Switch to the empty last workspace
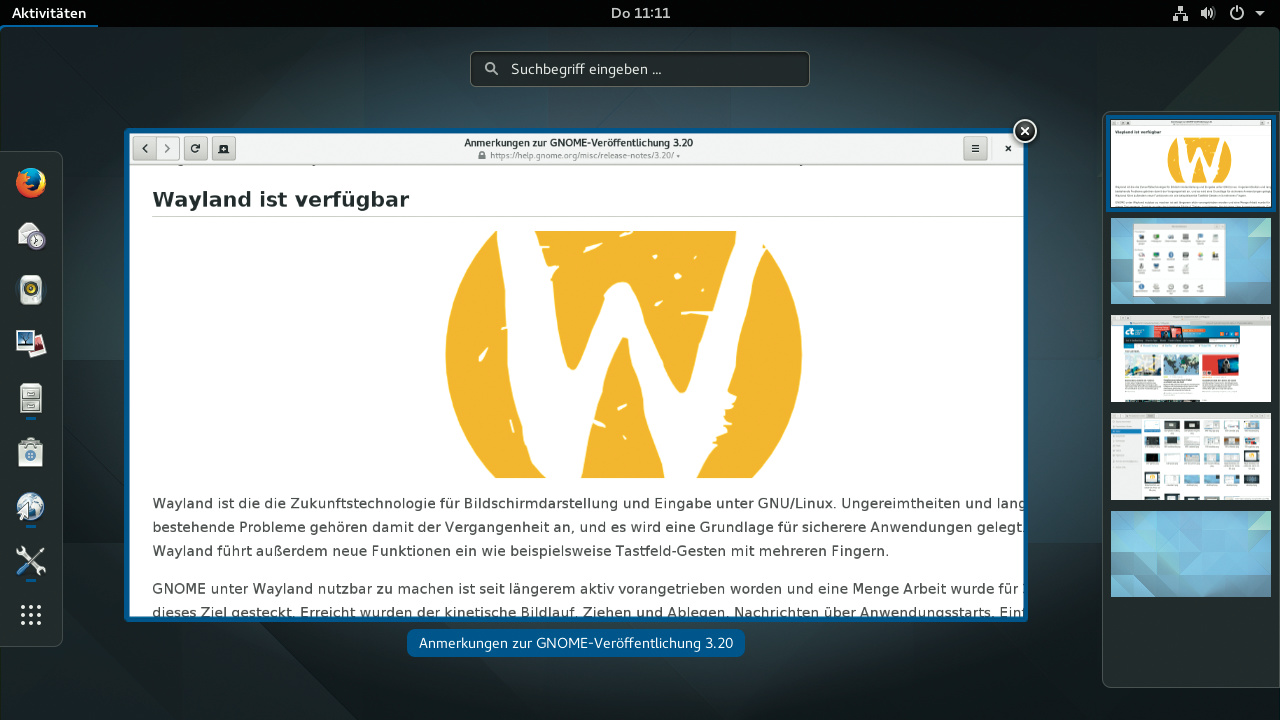Image resolution: width=1280 pixels, height=720 pixels. [1190, 554]
